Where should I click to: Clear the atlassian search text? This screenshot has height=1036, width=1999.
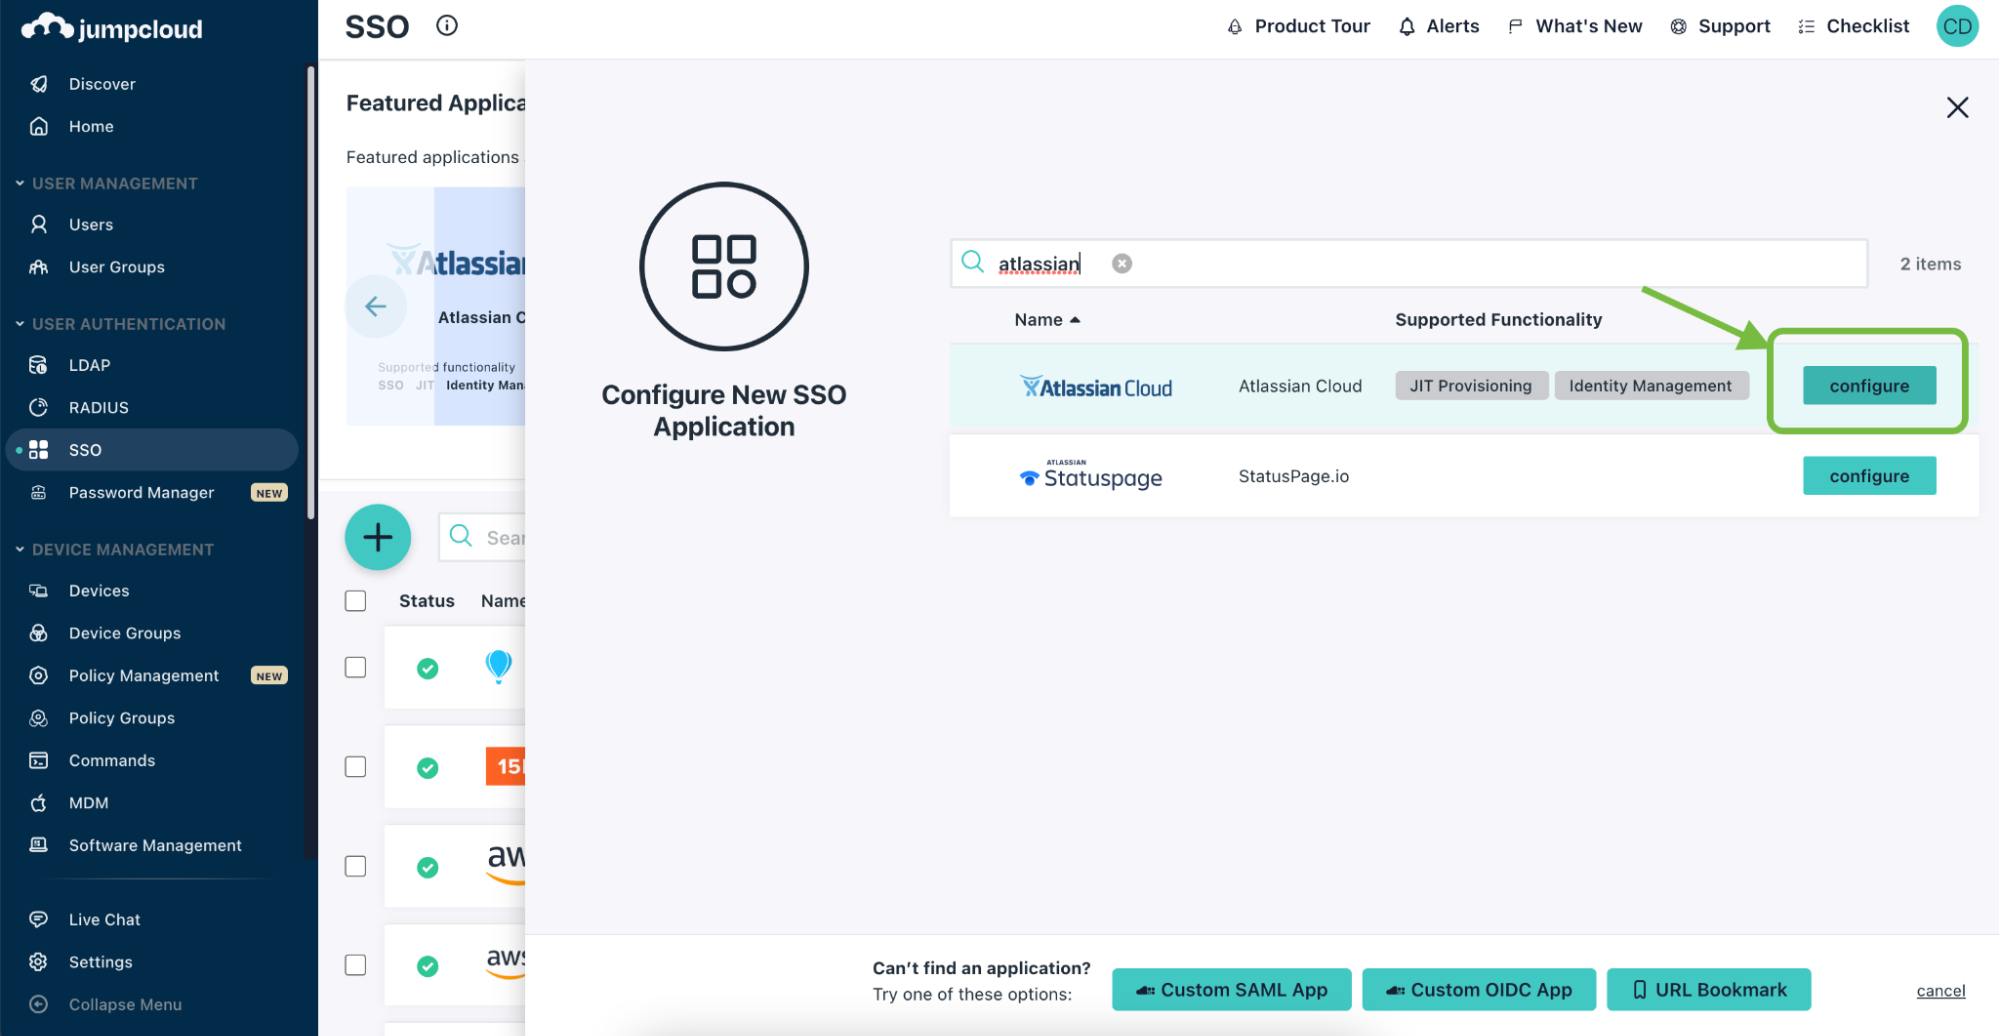(1122, 263)
